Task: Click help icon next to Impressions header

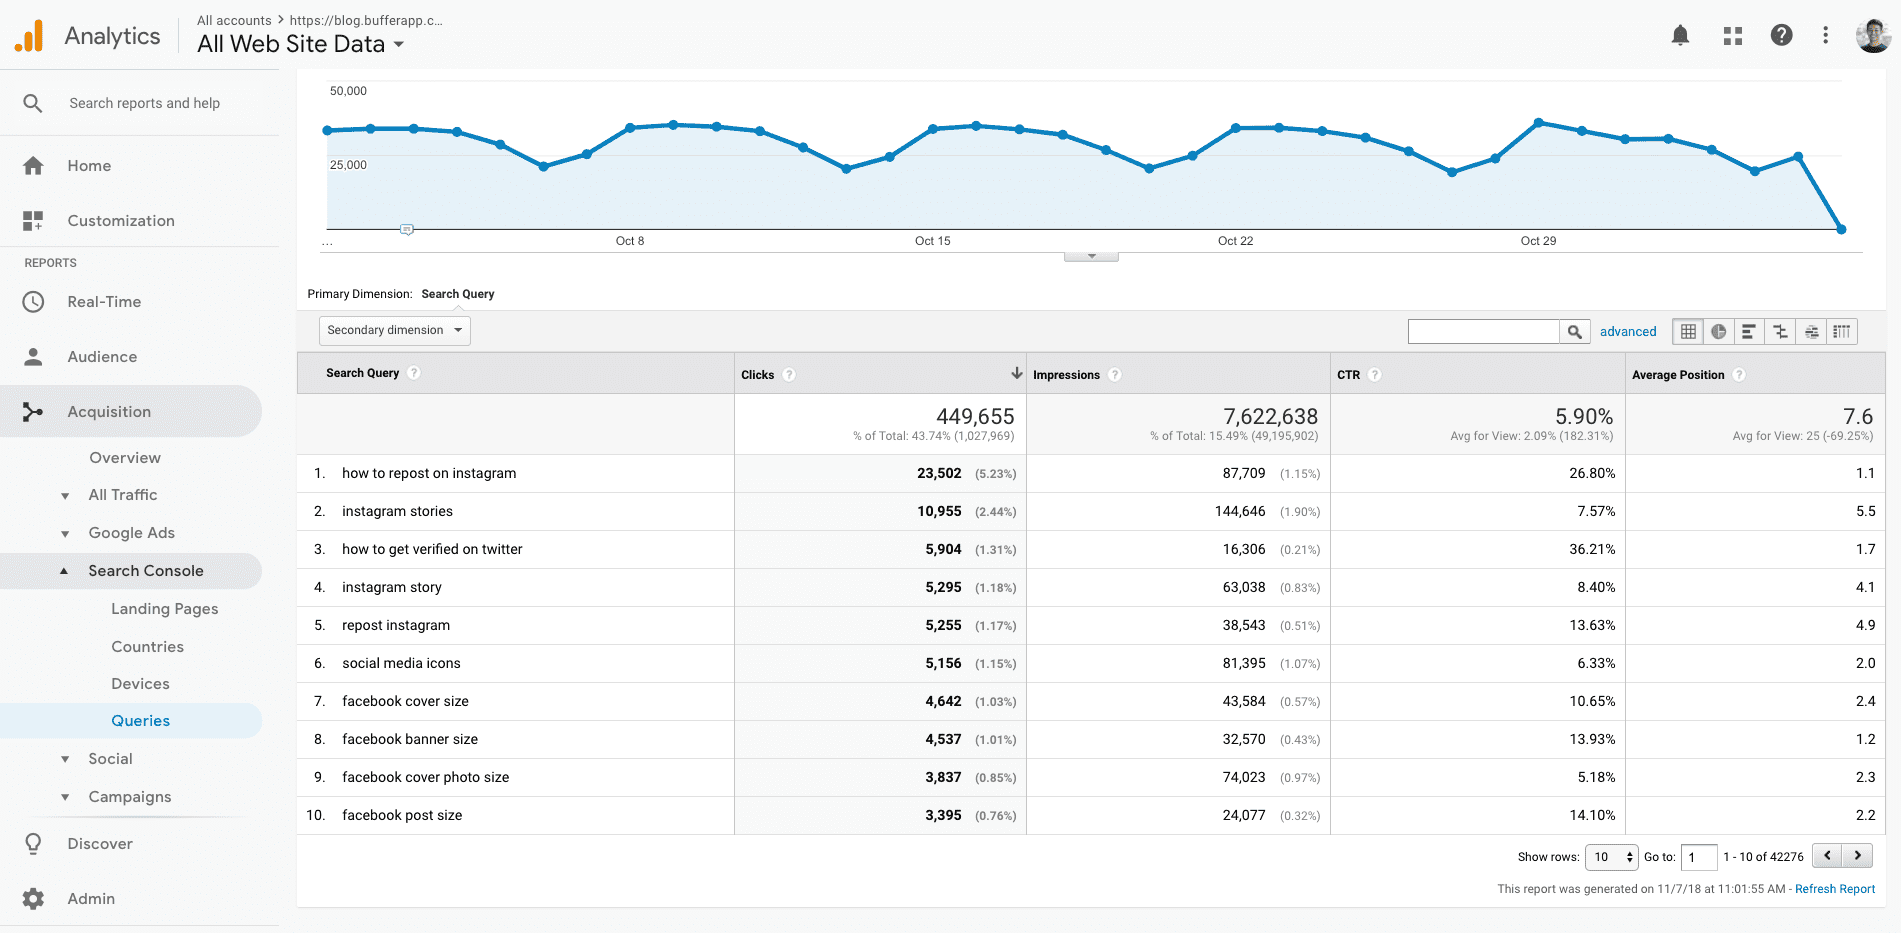Action: tap(1115, 375)
